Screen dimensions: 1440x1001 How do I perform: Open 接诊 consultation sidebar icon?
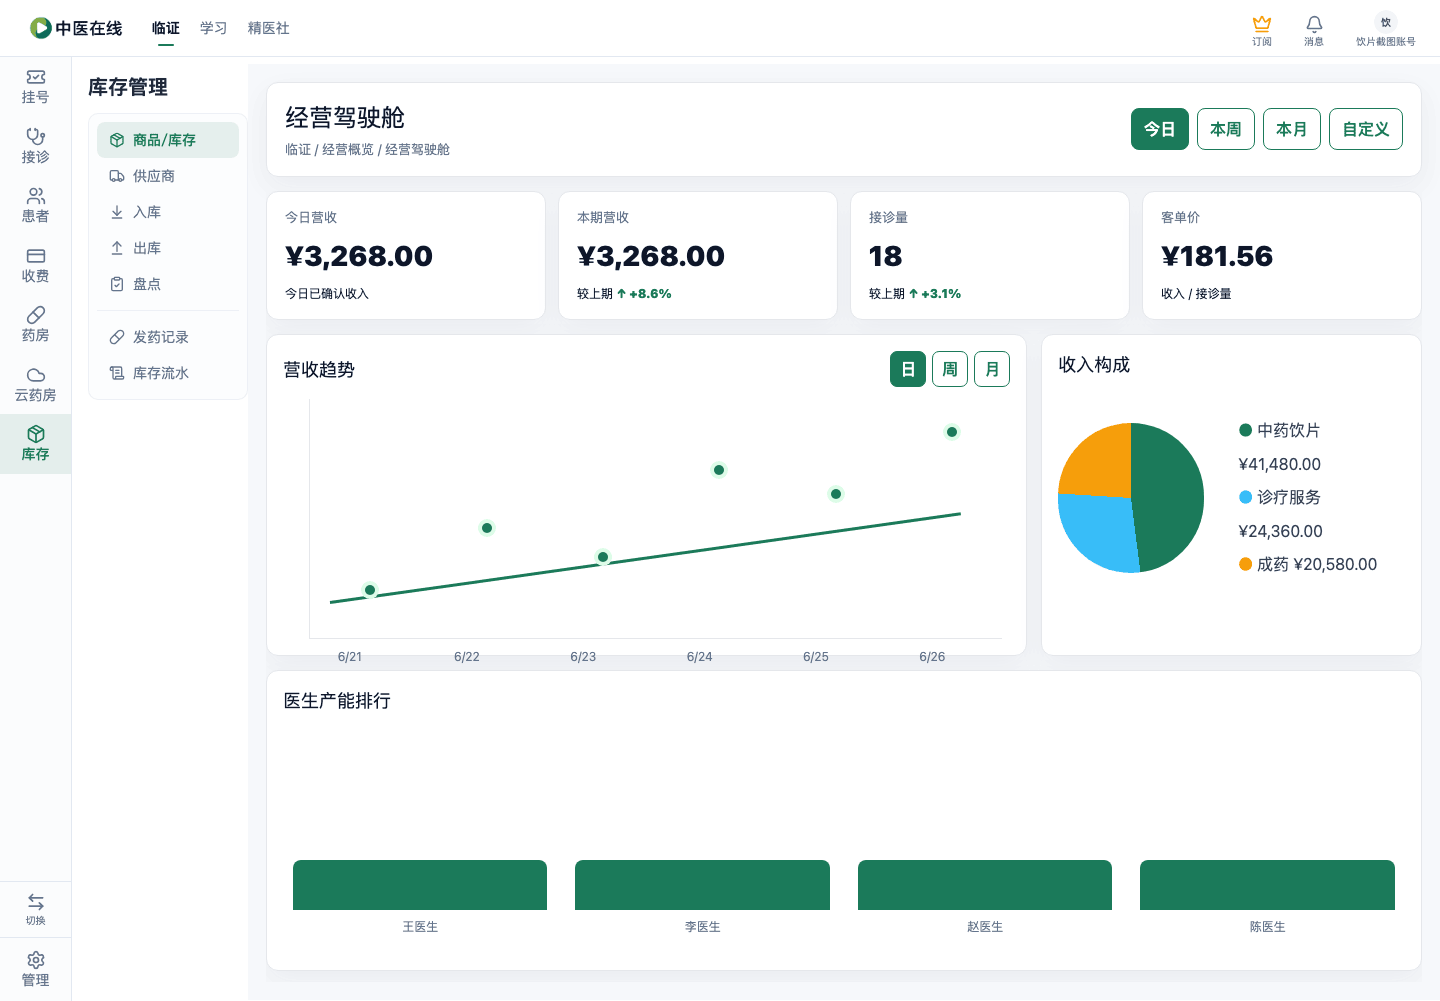click(x=35, y=146)
